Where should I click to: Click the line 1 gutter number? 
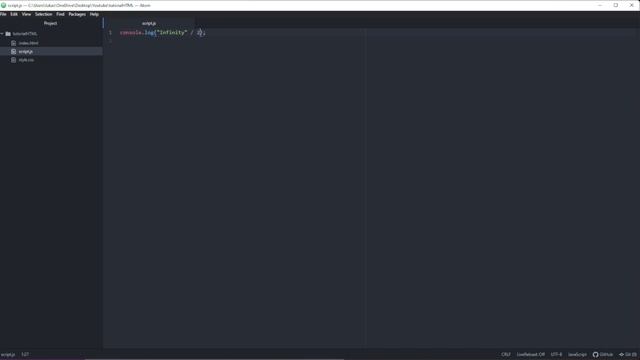110,32
